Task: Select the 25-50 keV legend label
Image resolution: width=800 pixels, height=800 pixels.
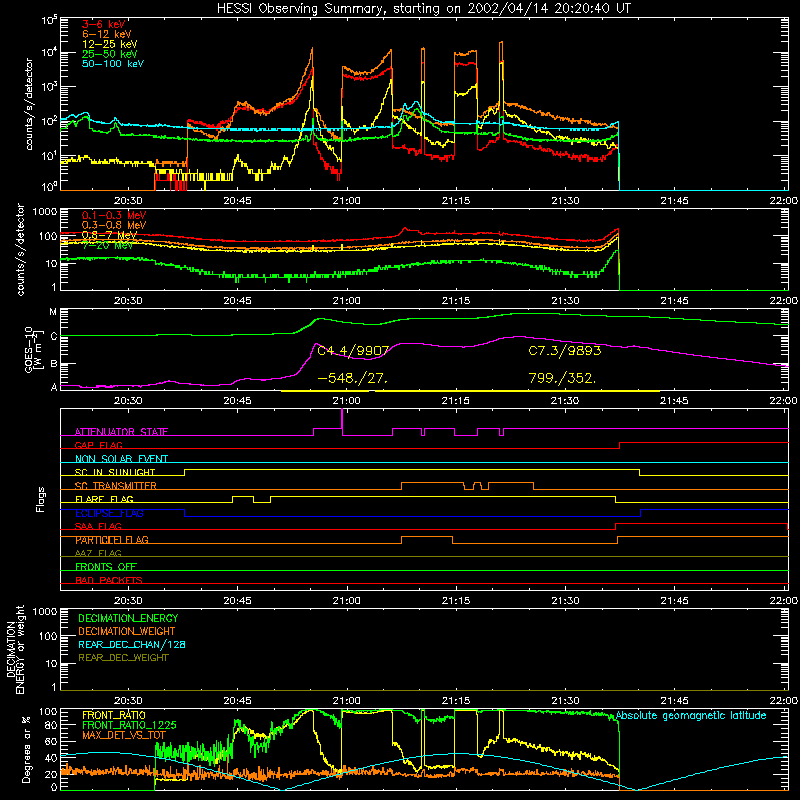Action: 109,54
